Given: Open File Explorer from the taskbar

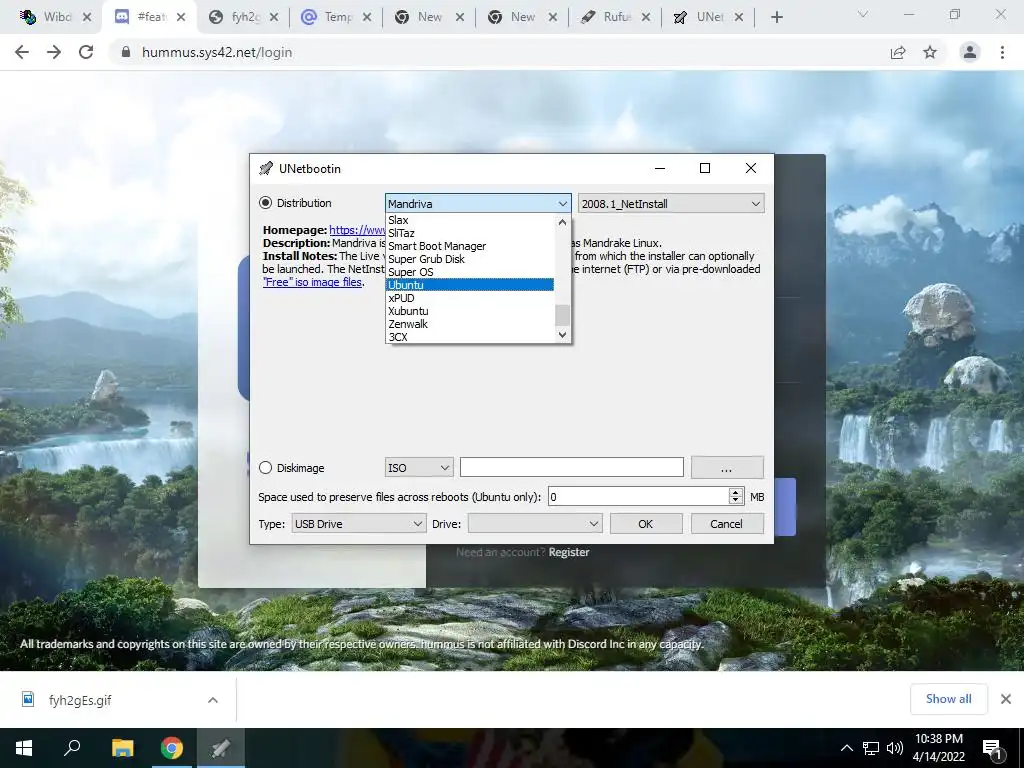Looking at the screenshot, I should coord(122,748).
